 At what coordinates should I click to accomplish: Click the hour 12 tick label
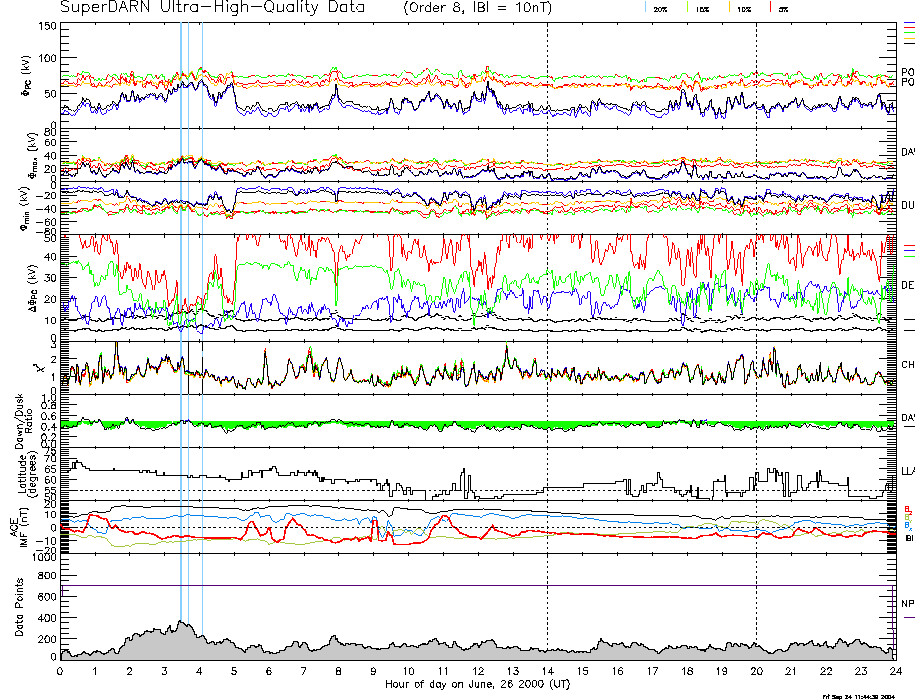tap(477, 672)
